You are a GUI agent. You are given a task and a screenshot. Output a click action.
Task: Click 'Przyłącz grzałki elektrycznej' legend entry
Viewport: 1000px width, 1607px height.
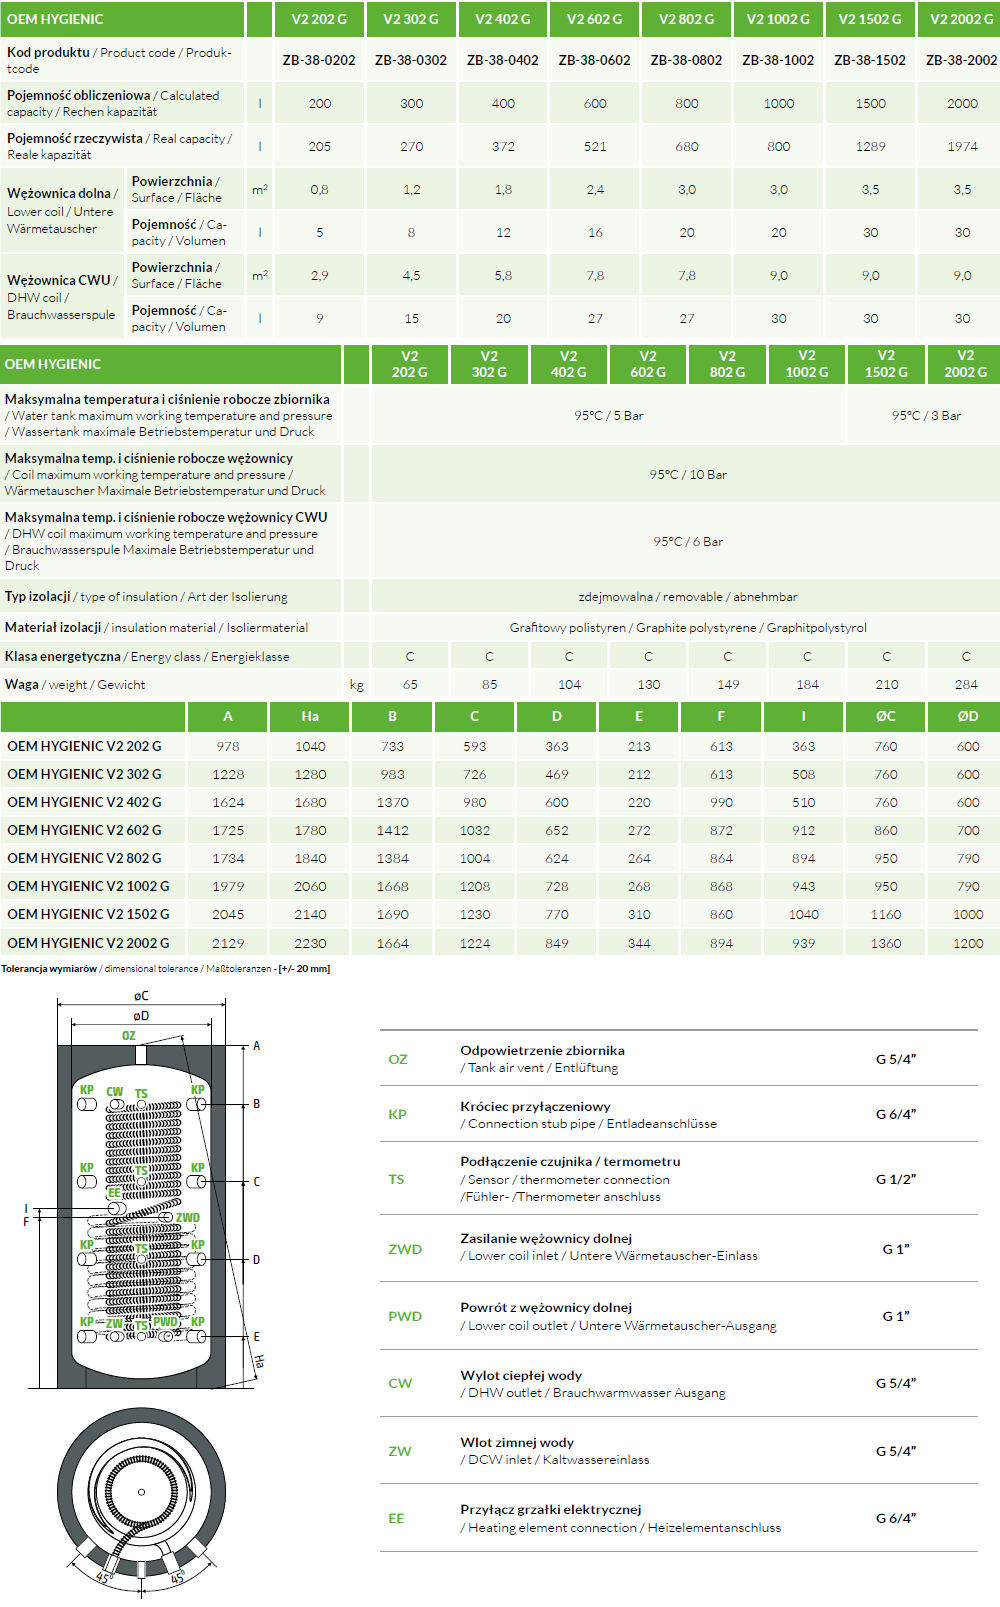[620, 1518]
